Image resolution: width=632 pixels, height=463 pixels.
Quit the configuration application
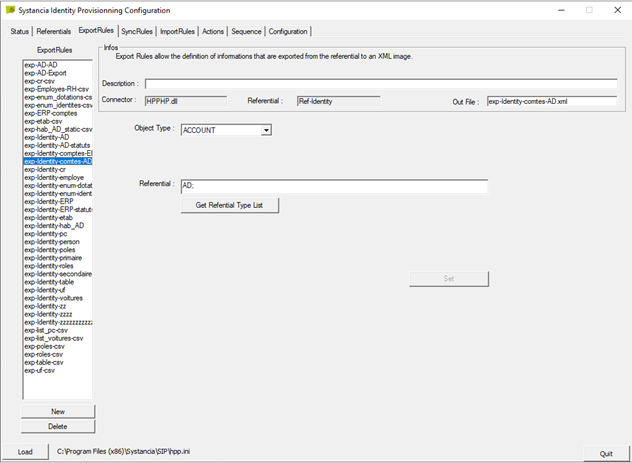tap(606, 454)
